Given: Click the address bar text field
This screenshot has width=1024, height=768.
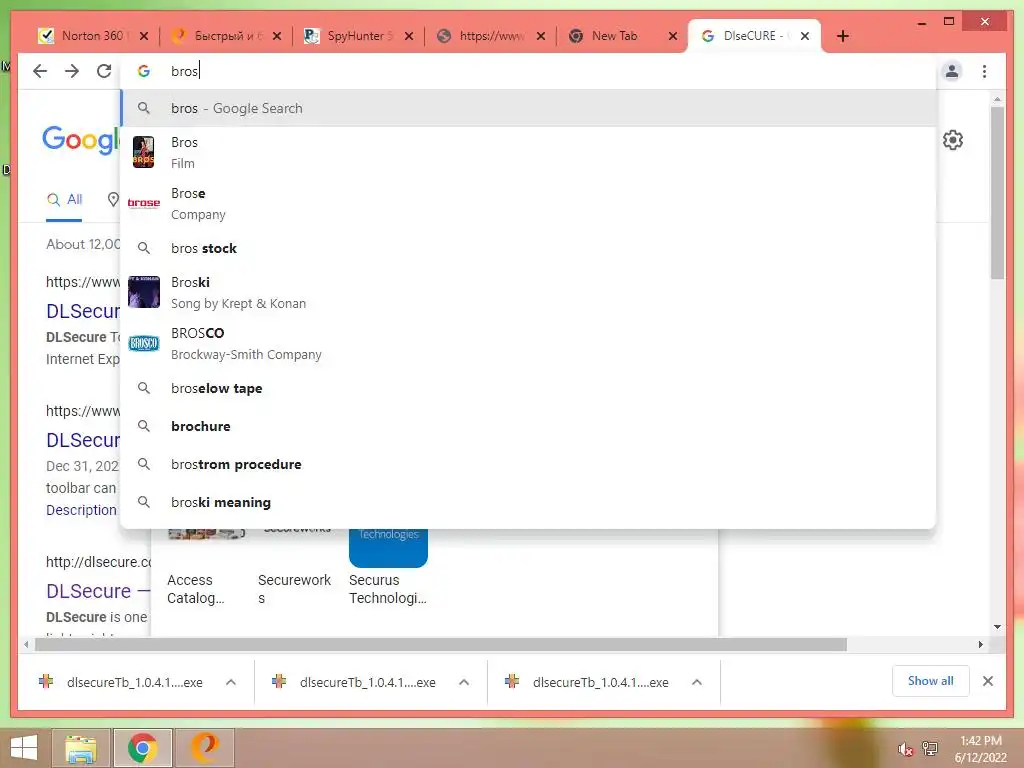Looking at the screenshot, I should (529, 71).
